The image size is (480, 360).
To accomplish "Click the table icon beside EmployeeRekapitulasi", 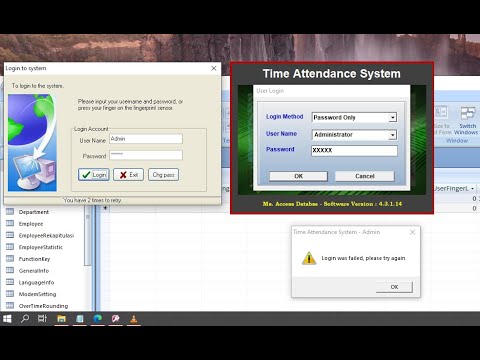I will click(10, 235).
